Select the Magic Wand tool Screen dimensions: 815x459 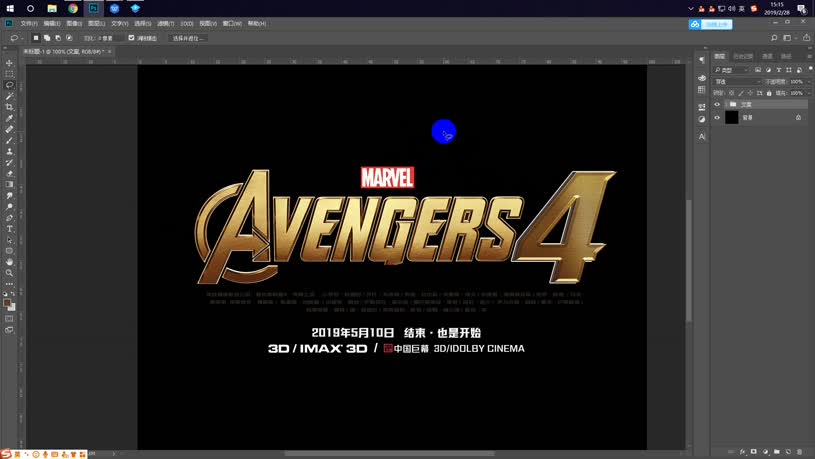pos(9,96)
